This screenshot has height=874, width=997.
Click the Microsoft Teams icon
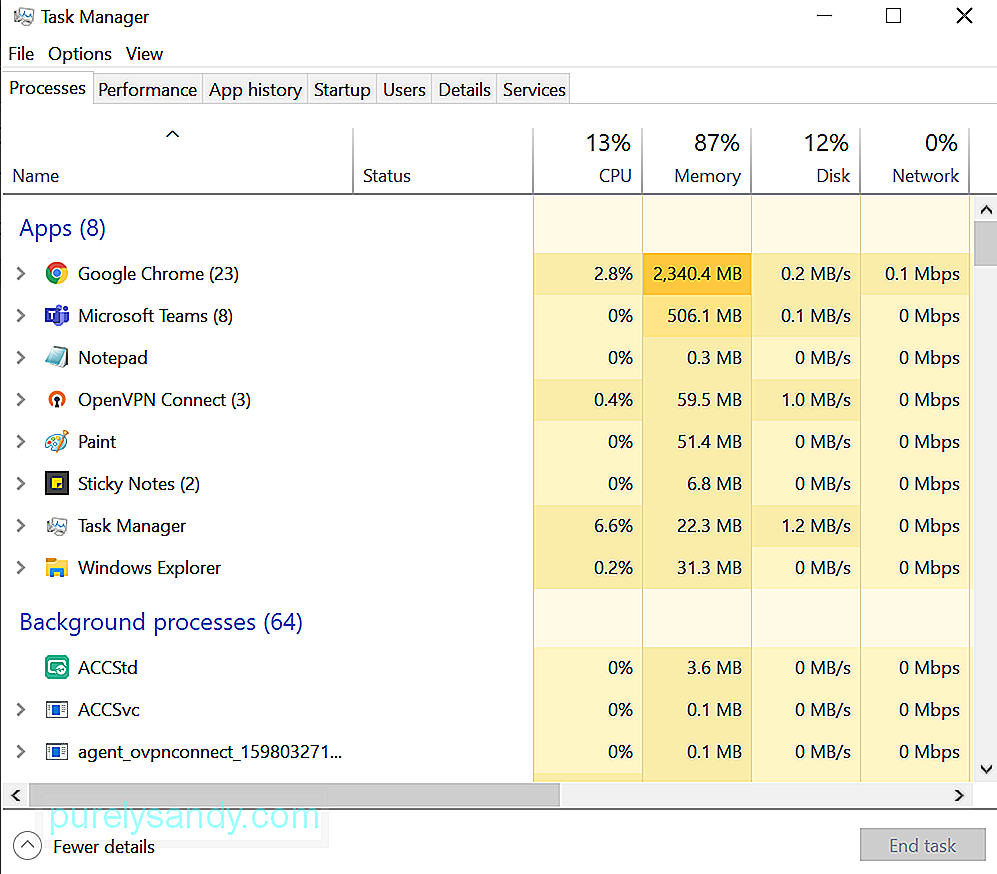point(57,315)
